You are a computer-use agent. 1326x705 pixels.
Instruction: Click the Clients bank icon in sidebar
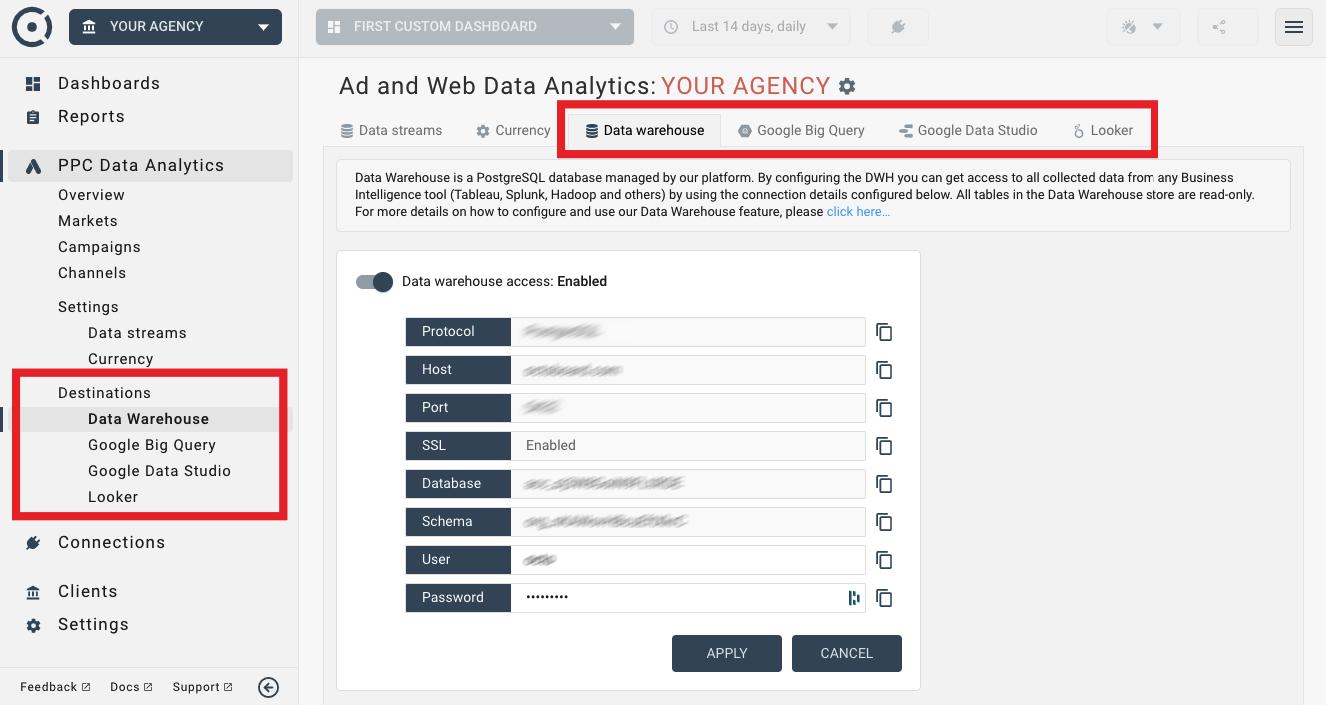[x=33, y=593]
